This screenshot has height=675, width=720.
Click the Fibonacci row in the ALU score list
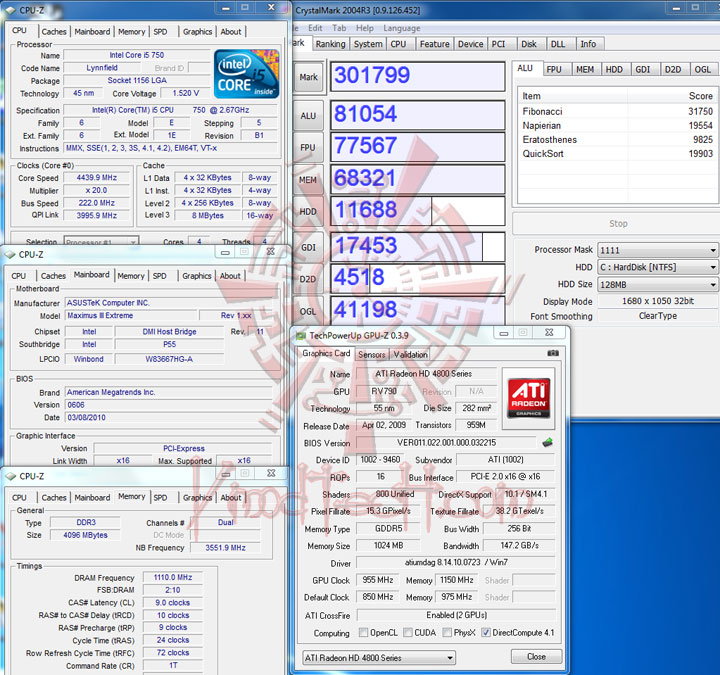pyautogui.click(x=617, y=112)
